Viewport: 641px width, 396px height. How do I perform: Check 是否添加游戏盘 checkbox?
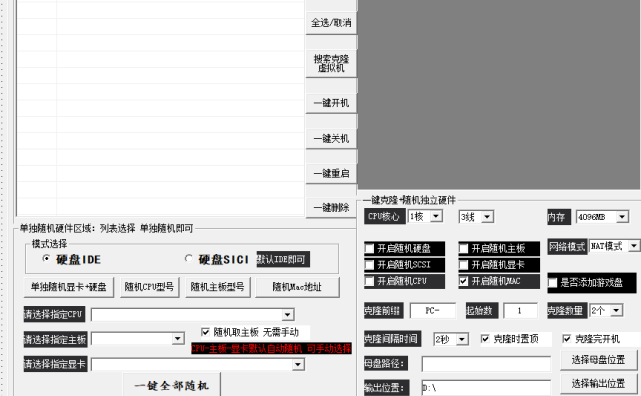point(553,283)
